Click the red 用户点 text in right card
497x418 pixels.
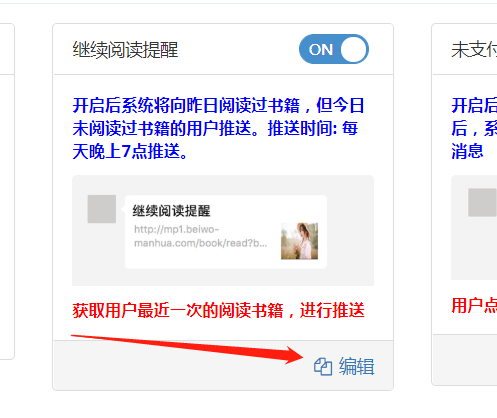(474, 306)
